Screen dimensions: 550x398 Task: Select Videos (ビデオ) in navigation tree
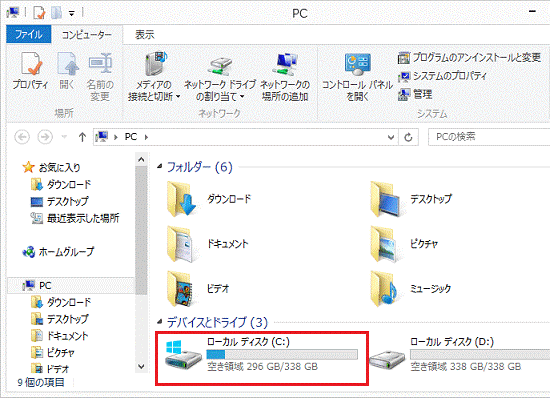(x=50, y=368)
